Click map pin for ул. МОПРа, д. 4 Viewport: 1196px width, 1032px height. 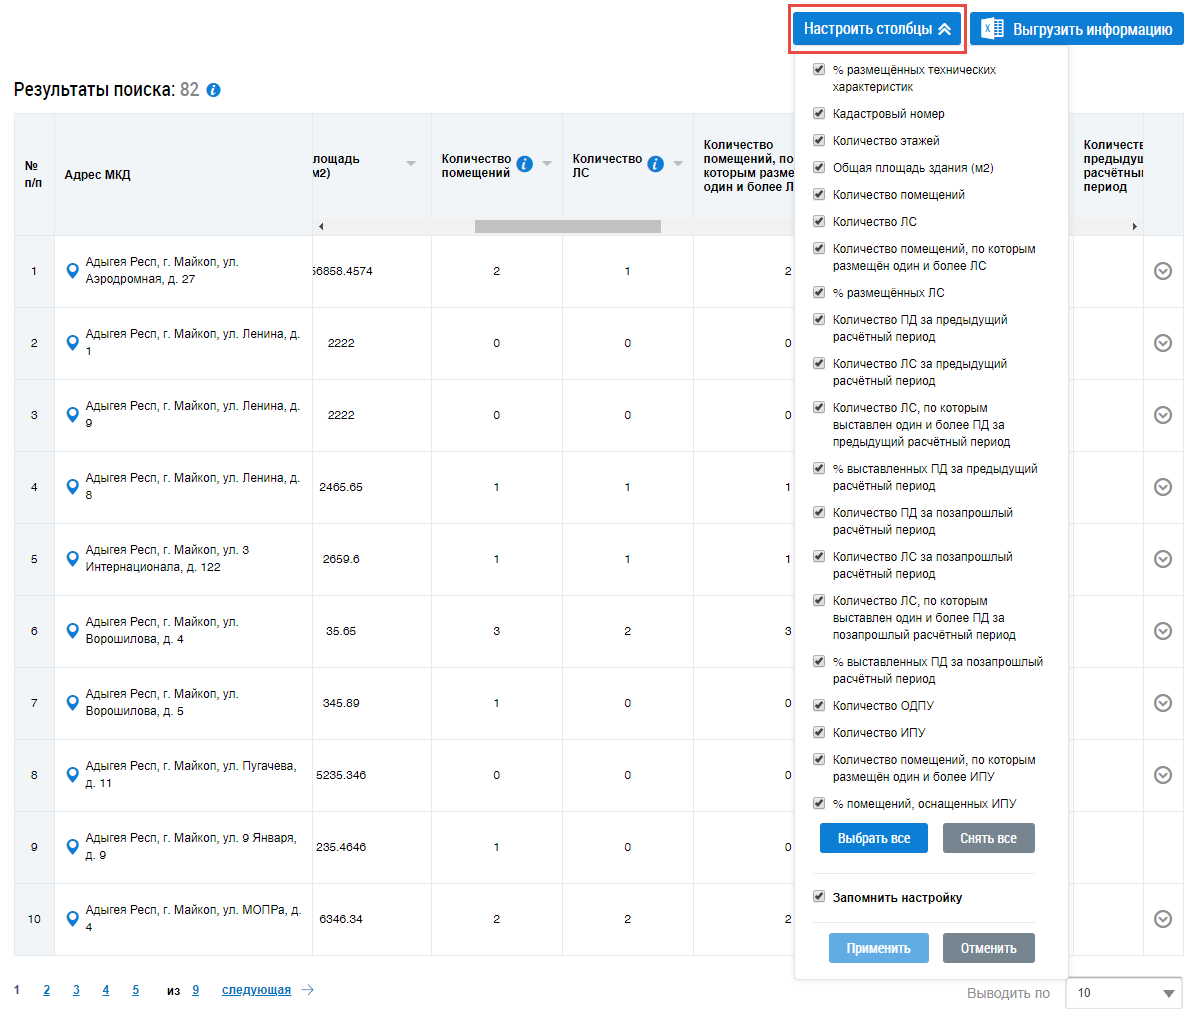click(72, 919)
